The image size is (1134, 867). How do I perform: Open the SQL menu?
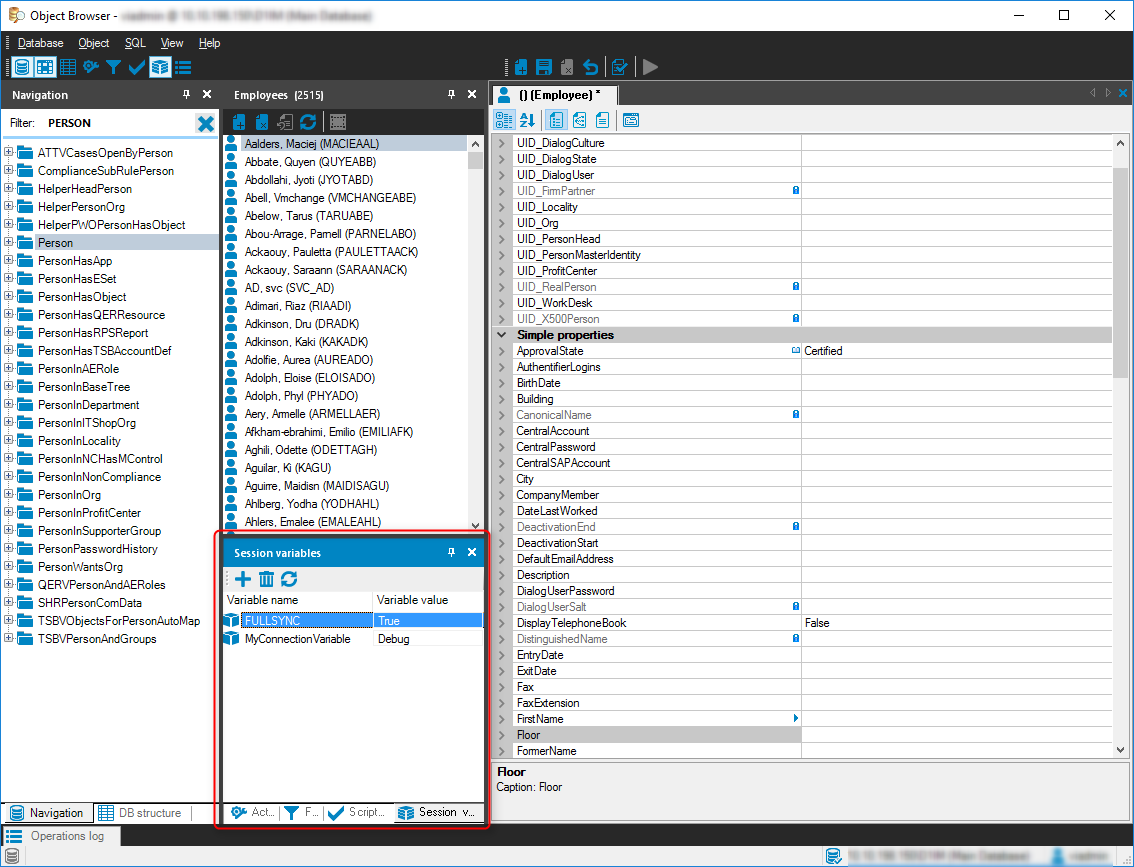click(x=135, y=43)
